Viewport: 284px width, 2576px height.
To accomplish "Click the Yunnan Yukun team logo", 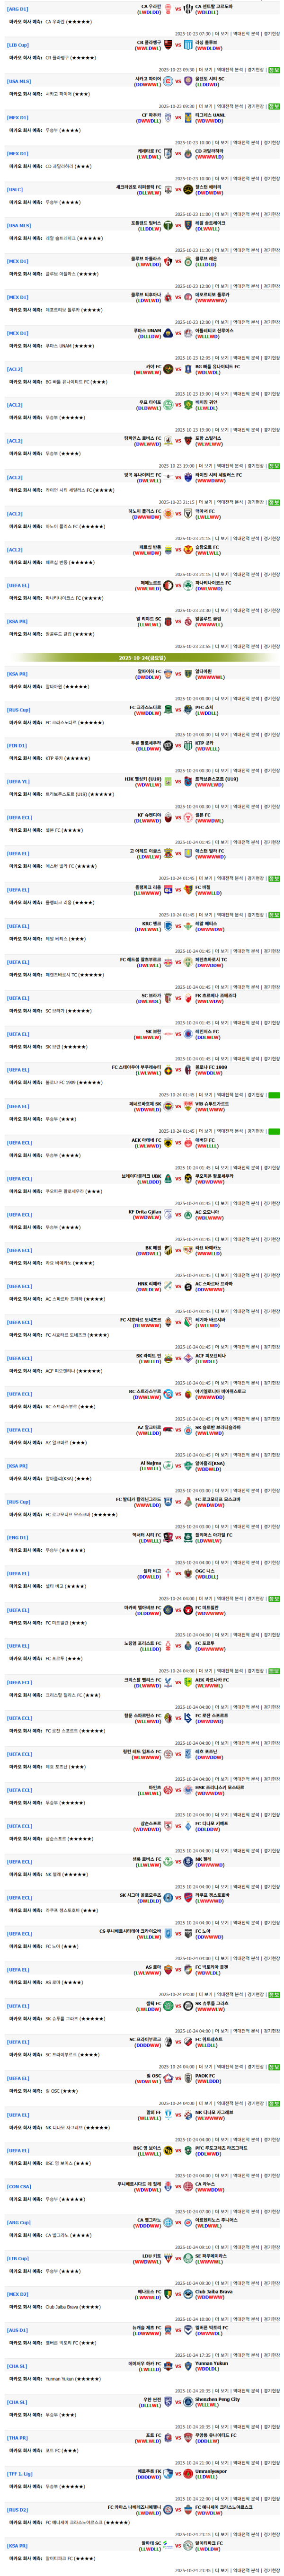I will coord(188,2365).
